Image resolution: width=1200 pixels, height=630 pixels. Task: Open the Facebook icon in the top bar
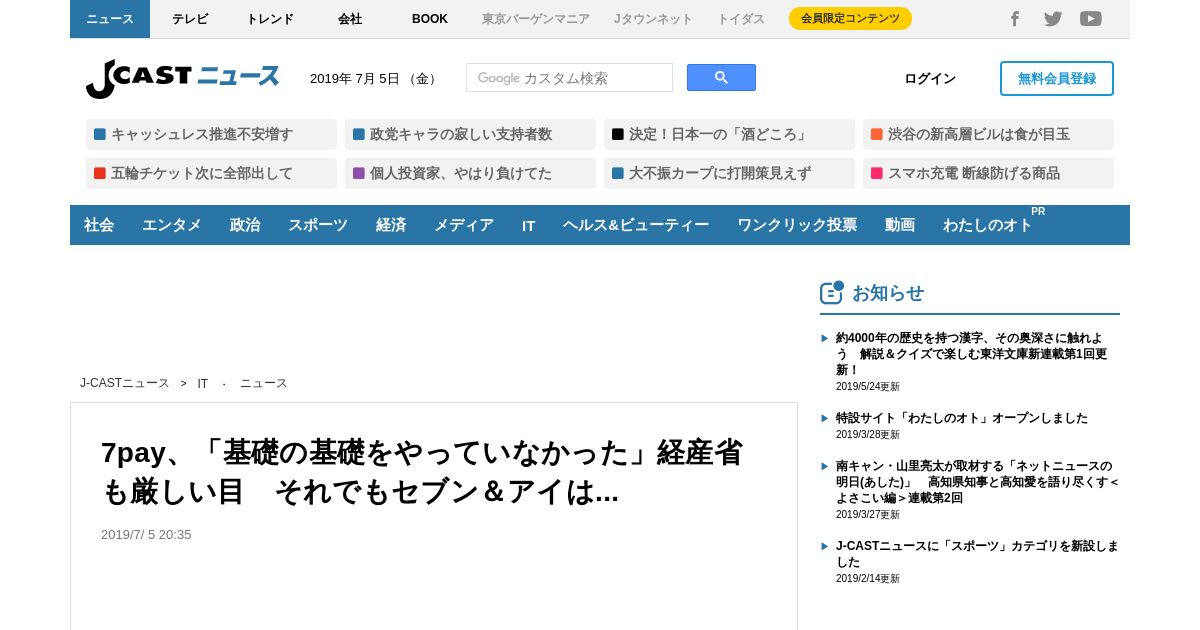pyautogui.click(x=1014, y=19)
